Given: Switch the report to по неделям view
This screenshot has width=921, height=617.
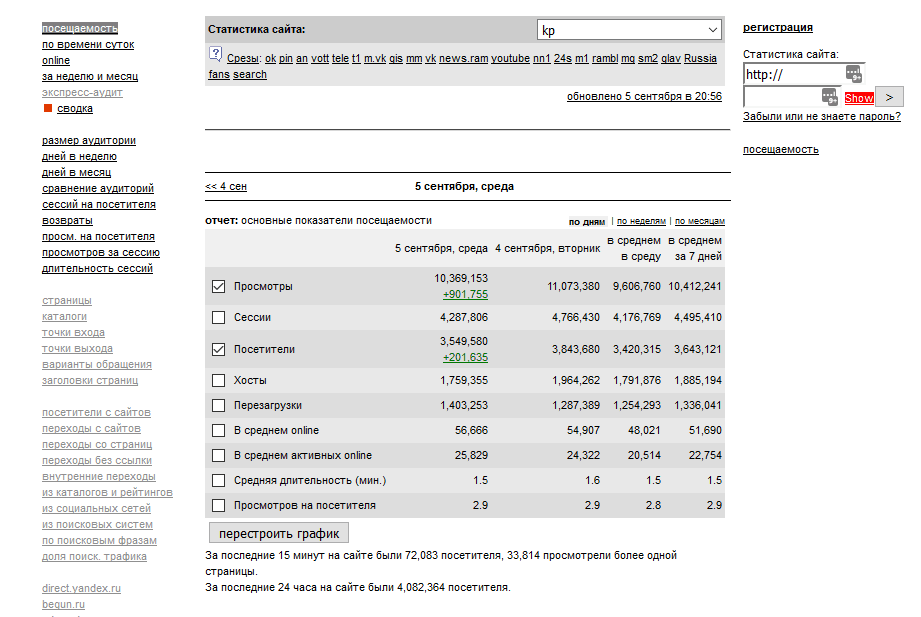Looking at the screenshot, I should click(x=641, y=221).
